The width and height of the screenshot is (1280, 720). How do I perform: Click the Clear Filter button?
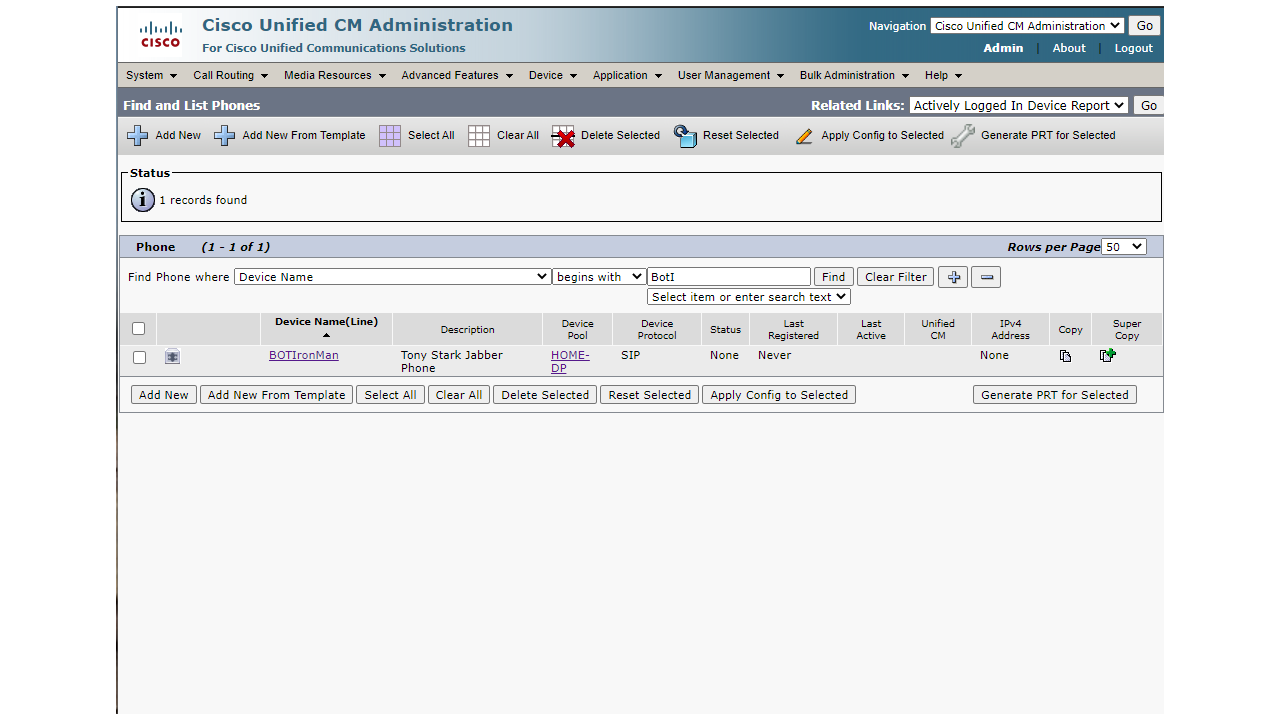pos(896,277)
